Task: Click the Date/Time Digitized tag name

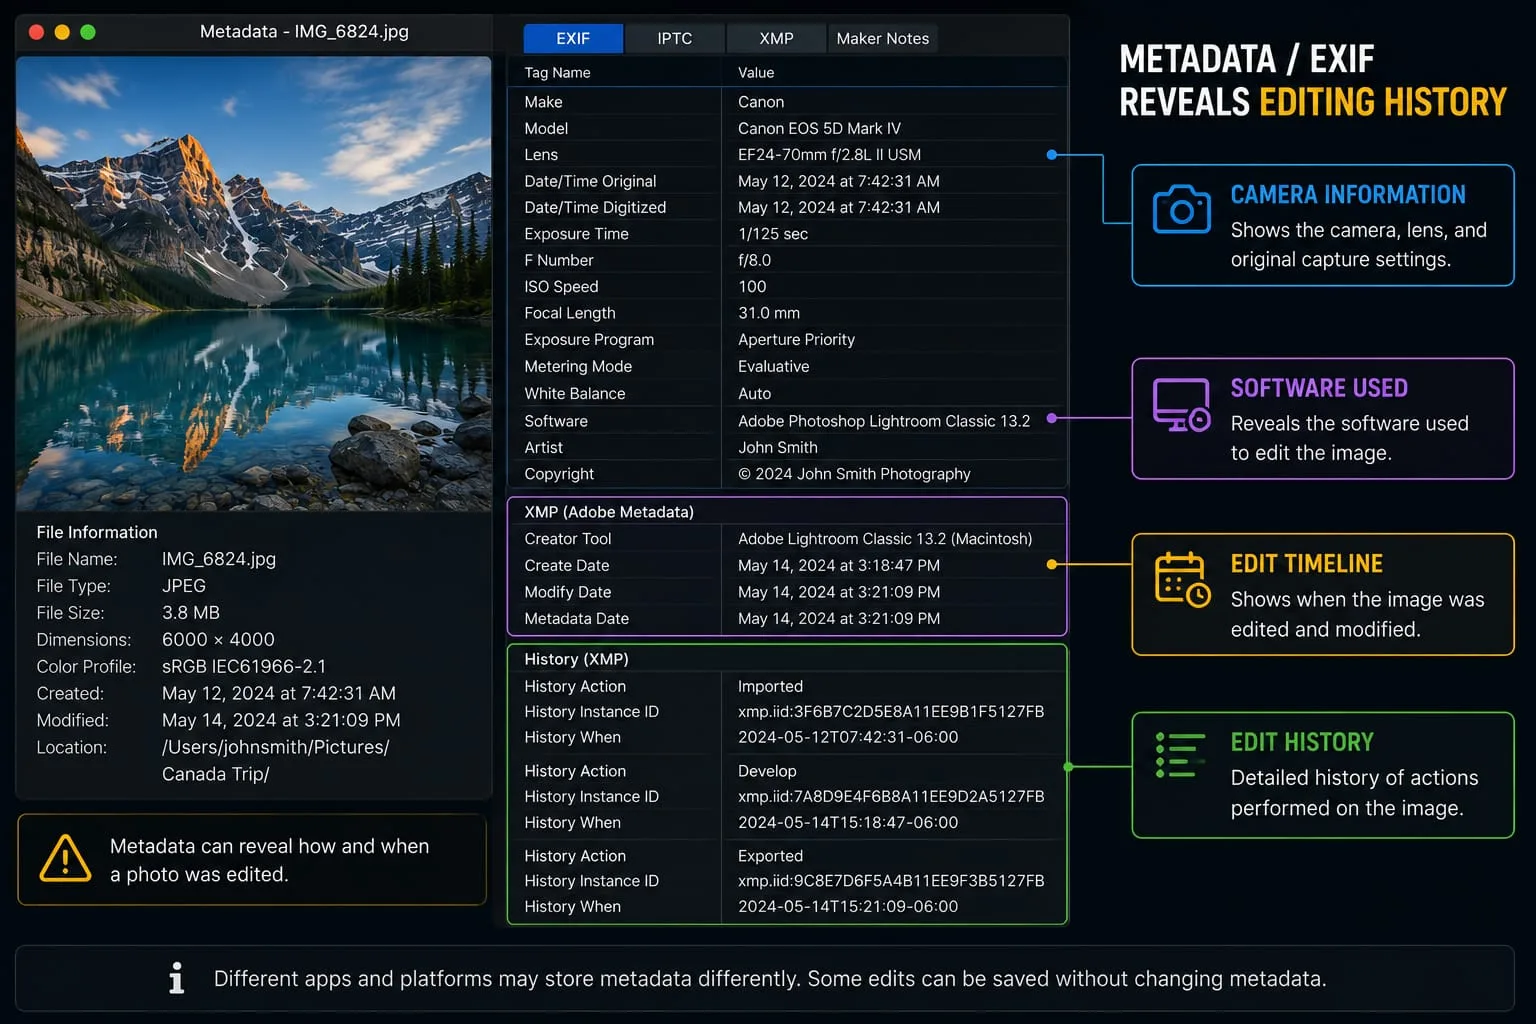Action: 595,207
